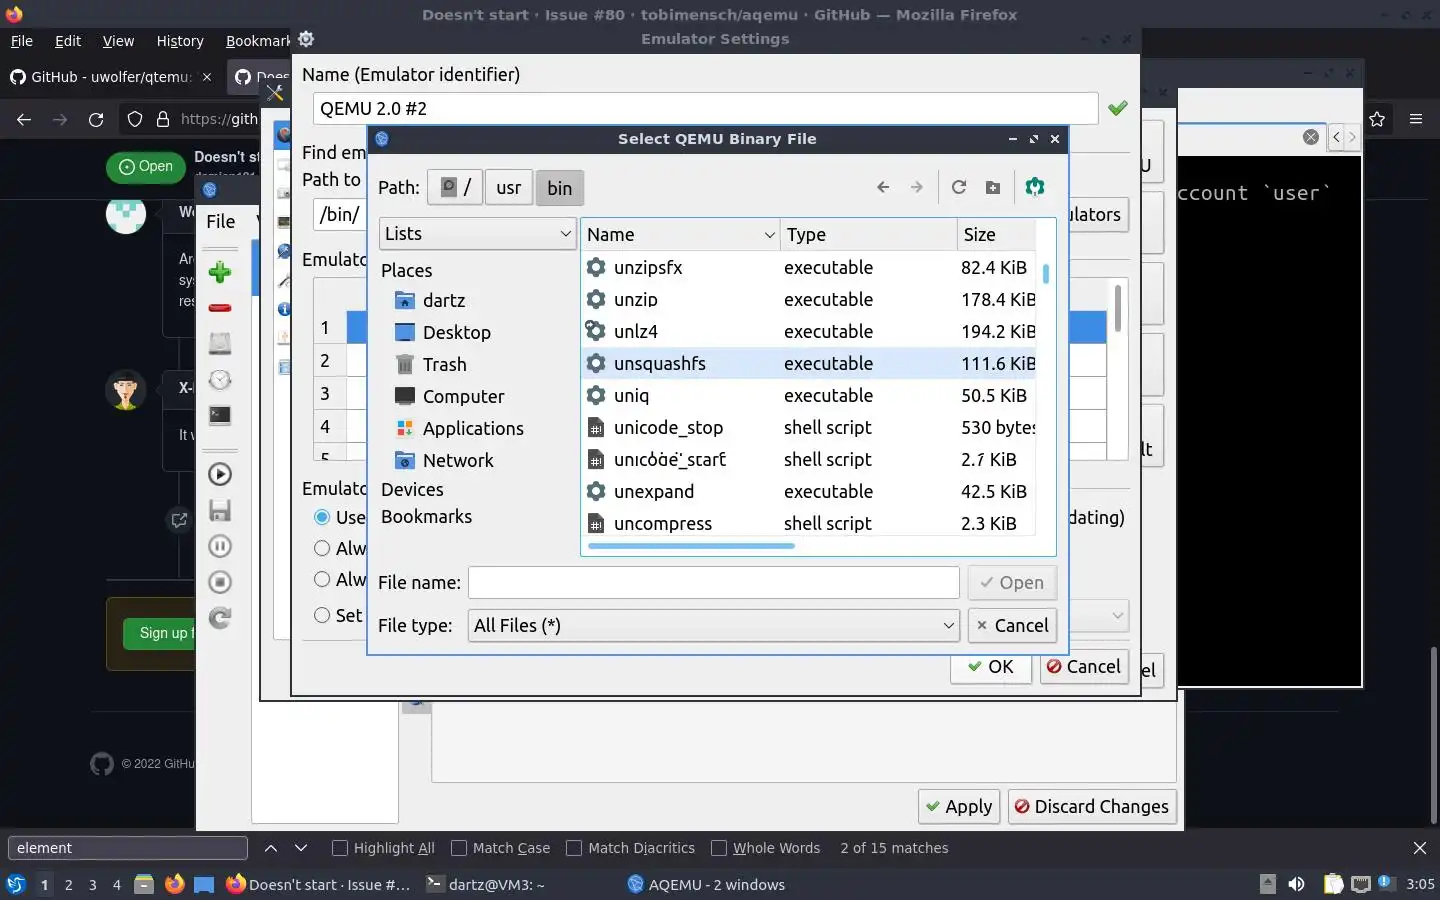Click the unsquashfs executable gear icon
This screenshot has width=1440, height=900.
pyautogui.click(x=596, y=363)
